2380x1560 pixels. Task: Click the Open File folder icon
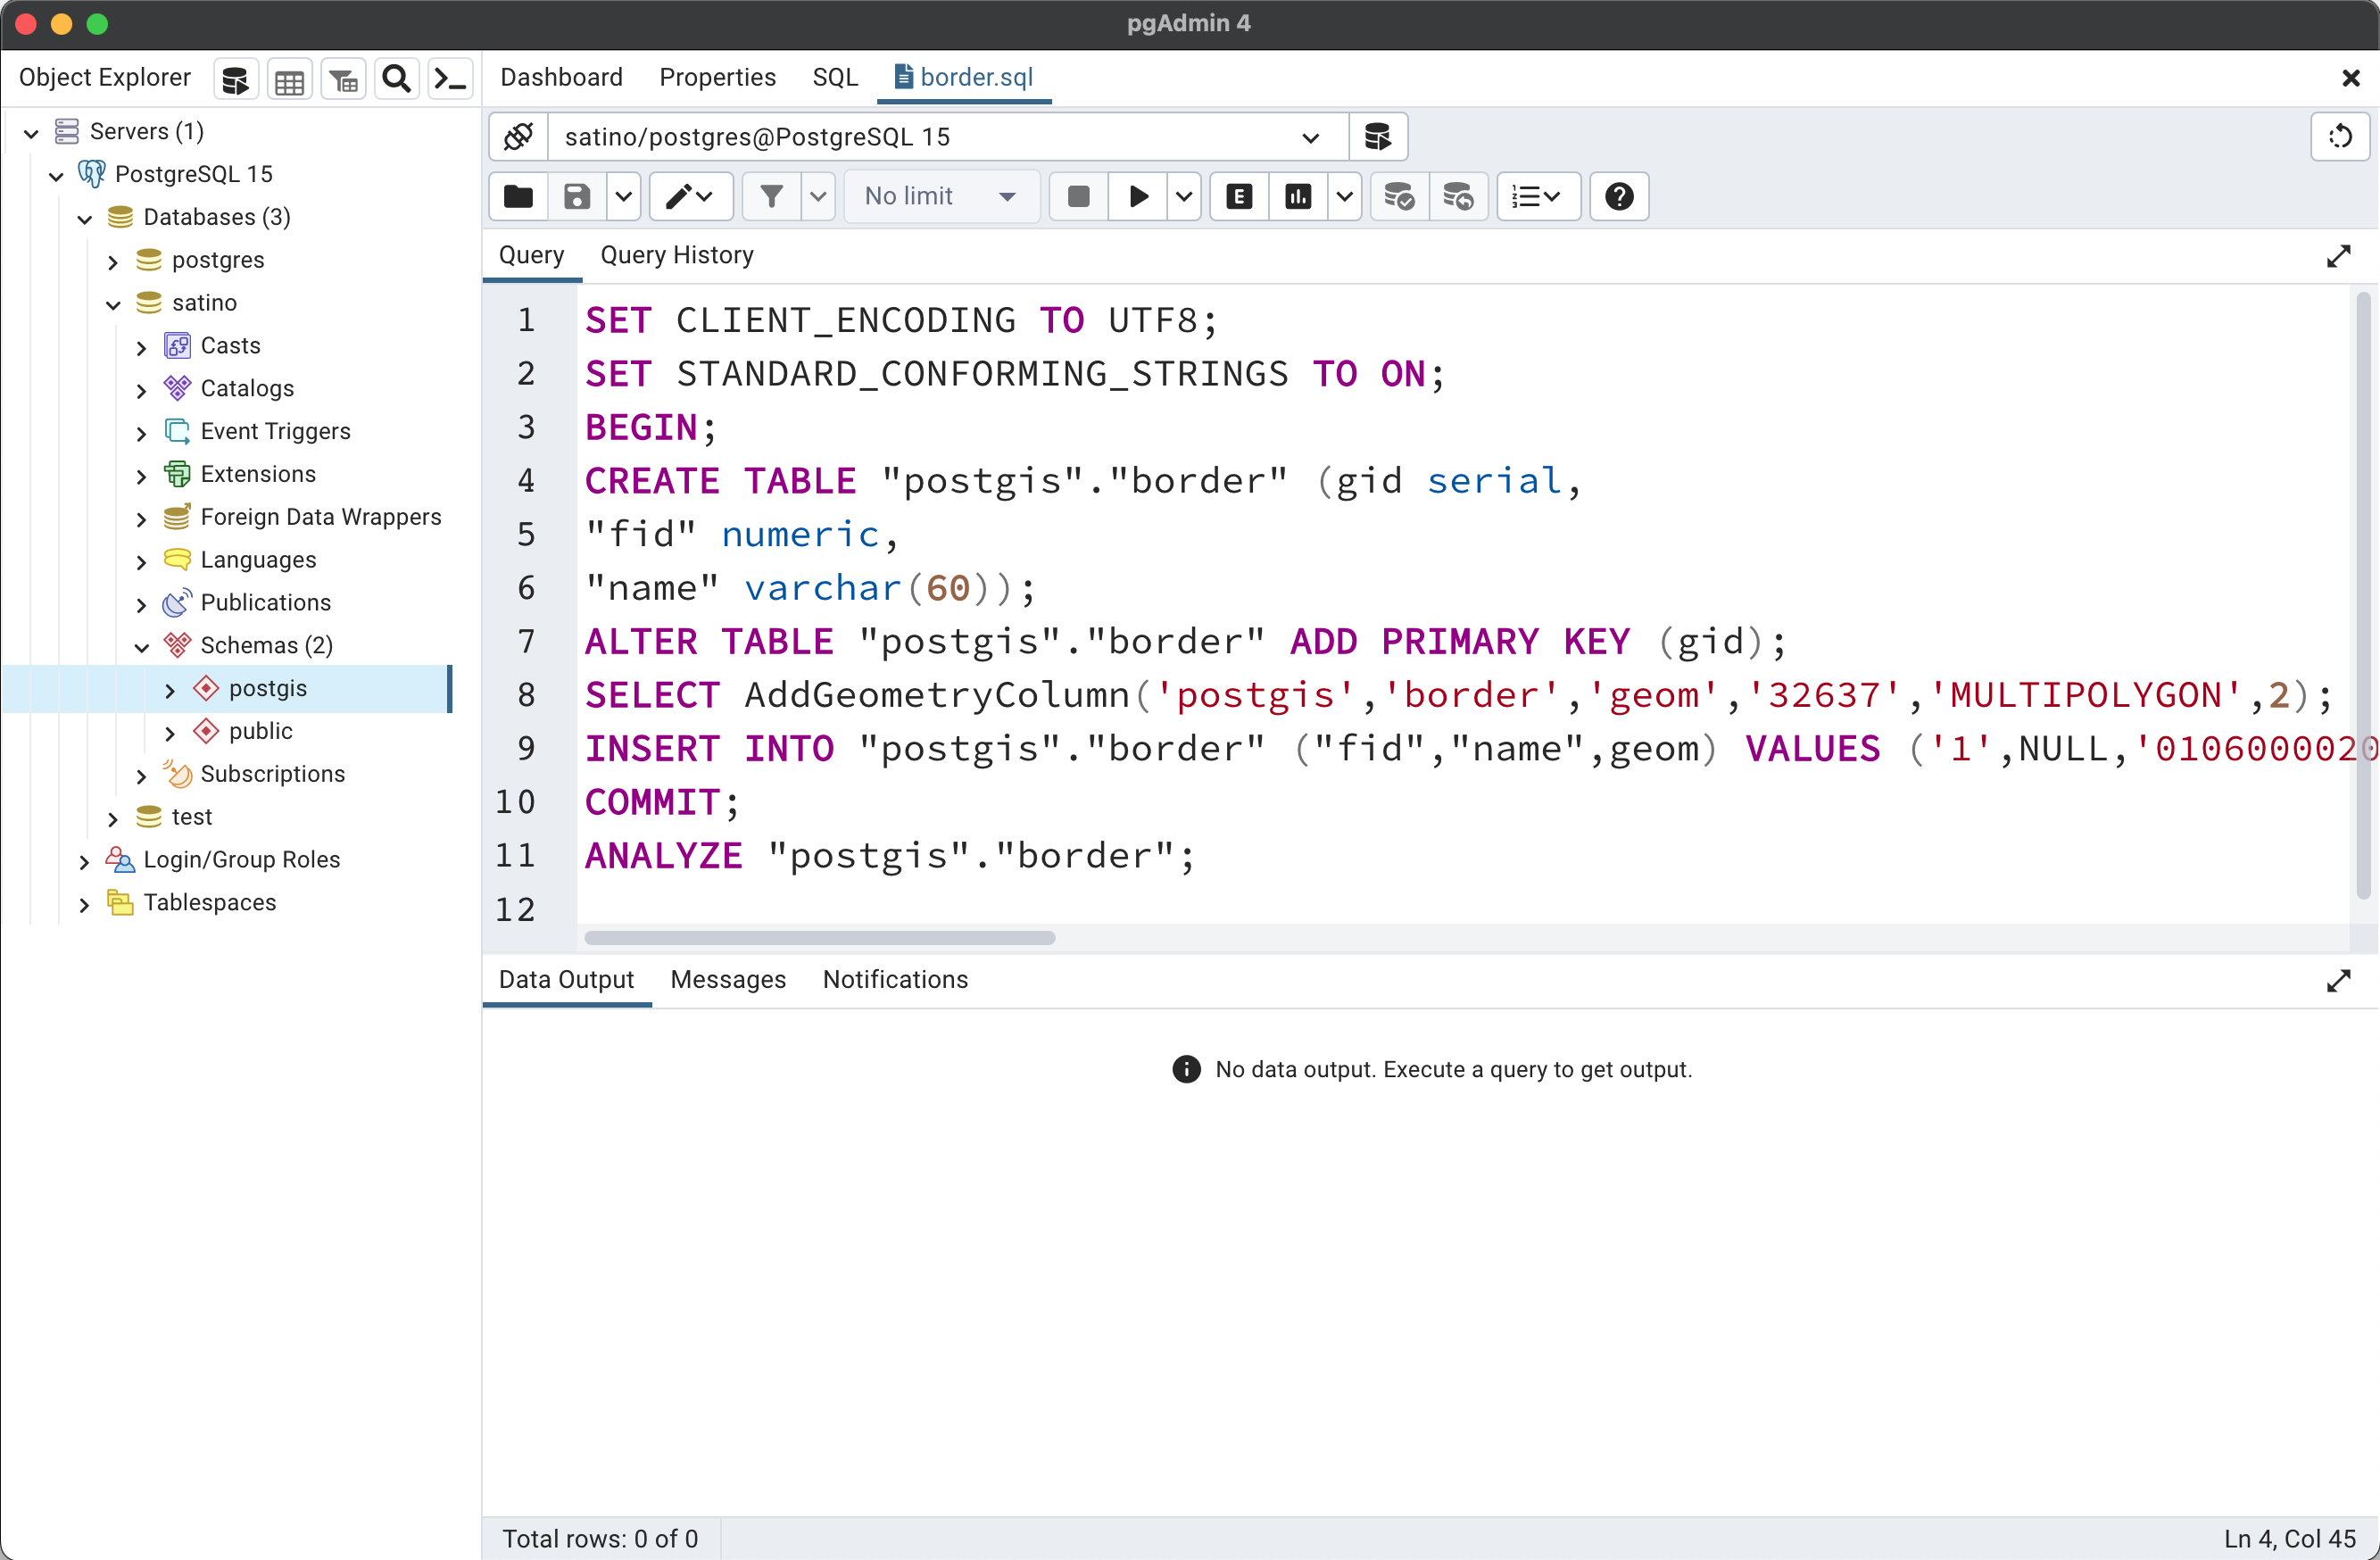coord(518,196)
